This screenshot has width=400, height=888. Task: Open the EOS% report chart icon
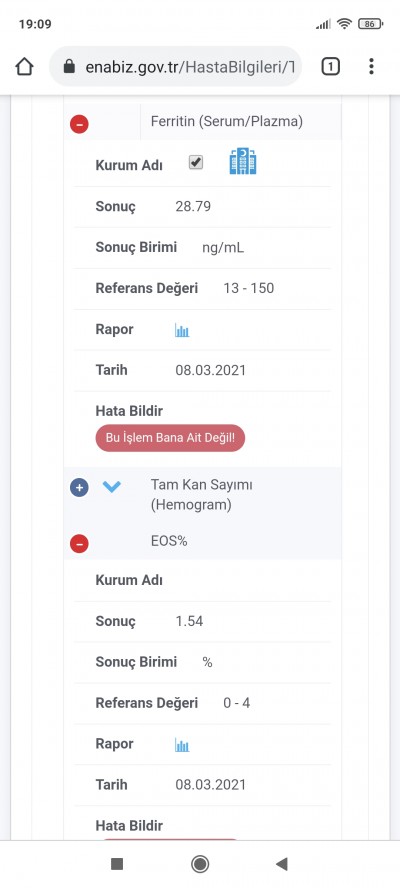click(182, 745)
